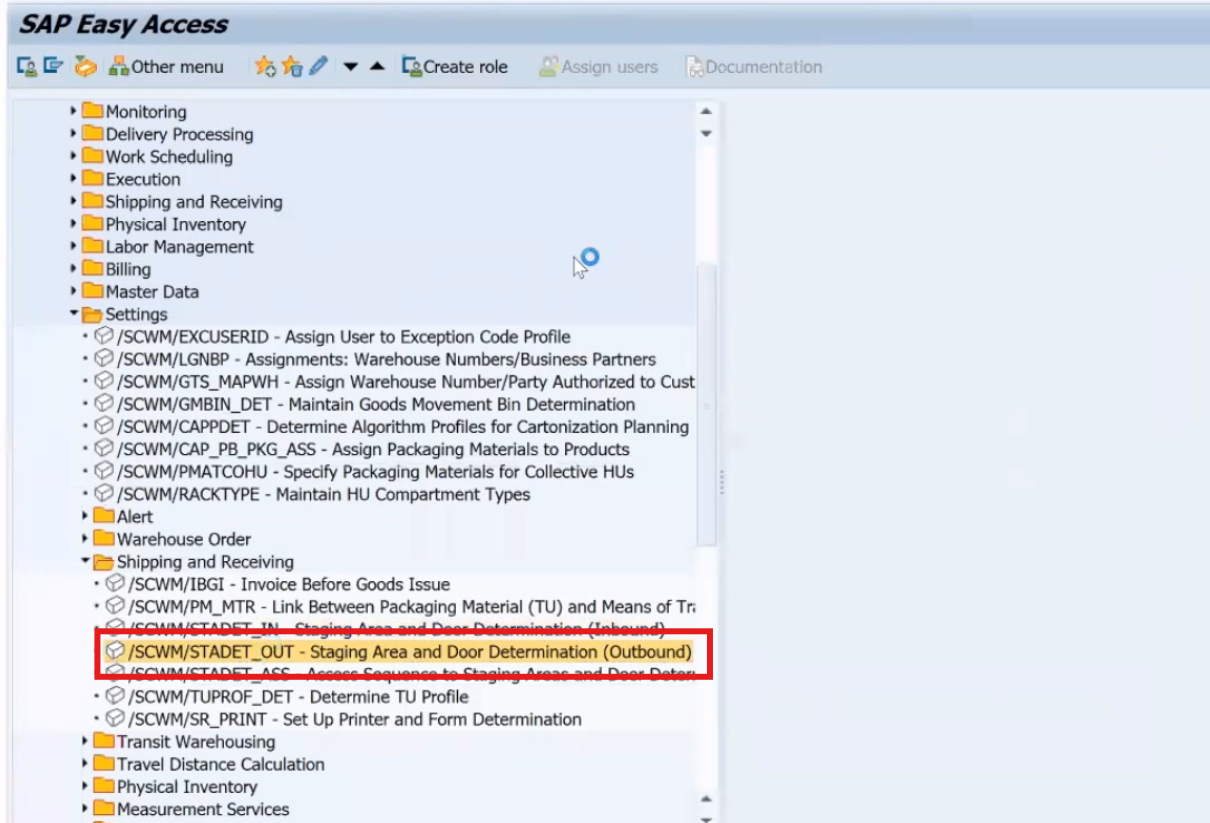Expand the Transit Warehousing folder
This screenshot has width=1210, height=823.
click(85, 742)
